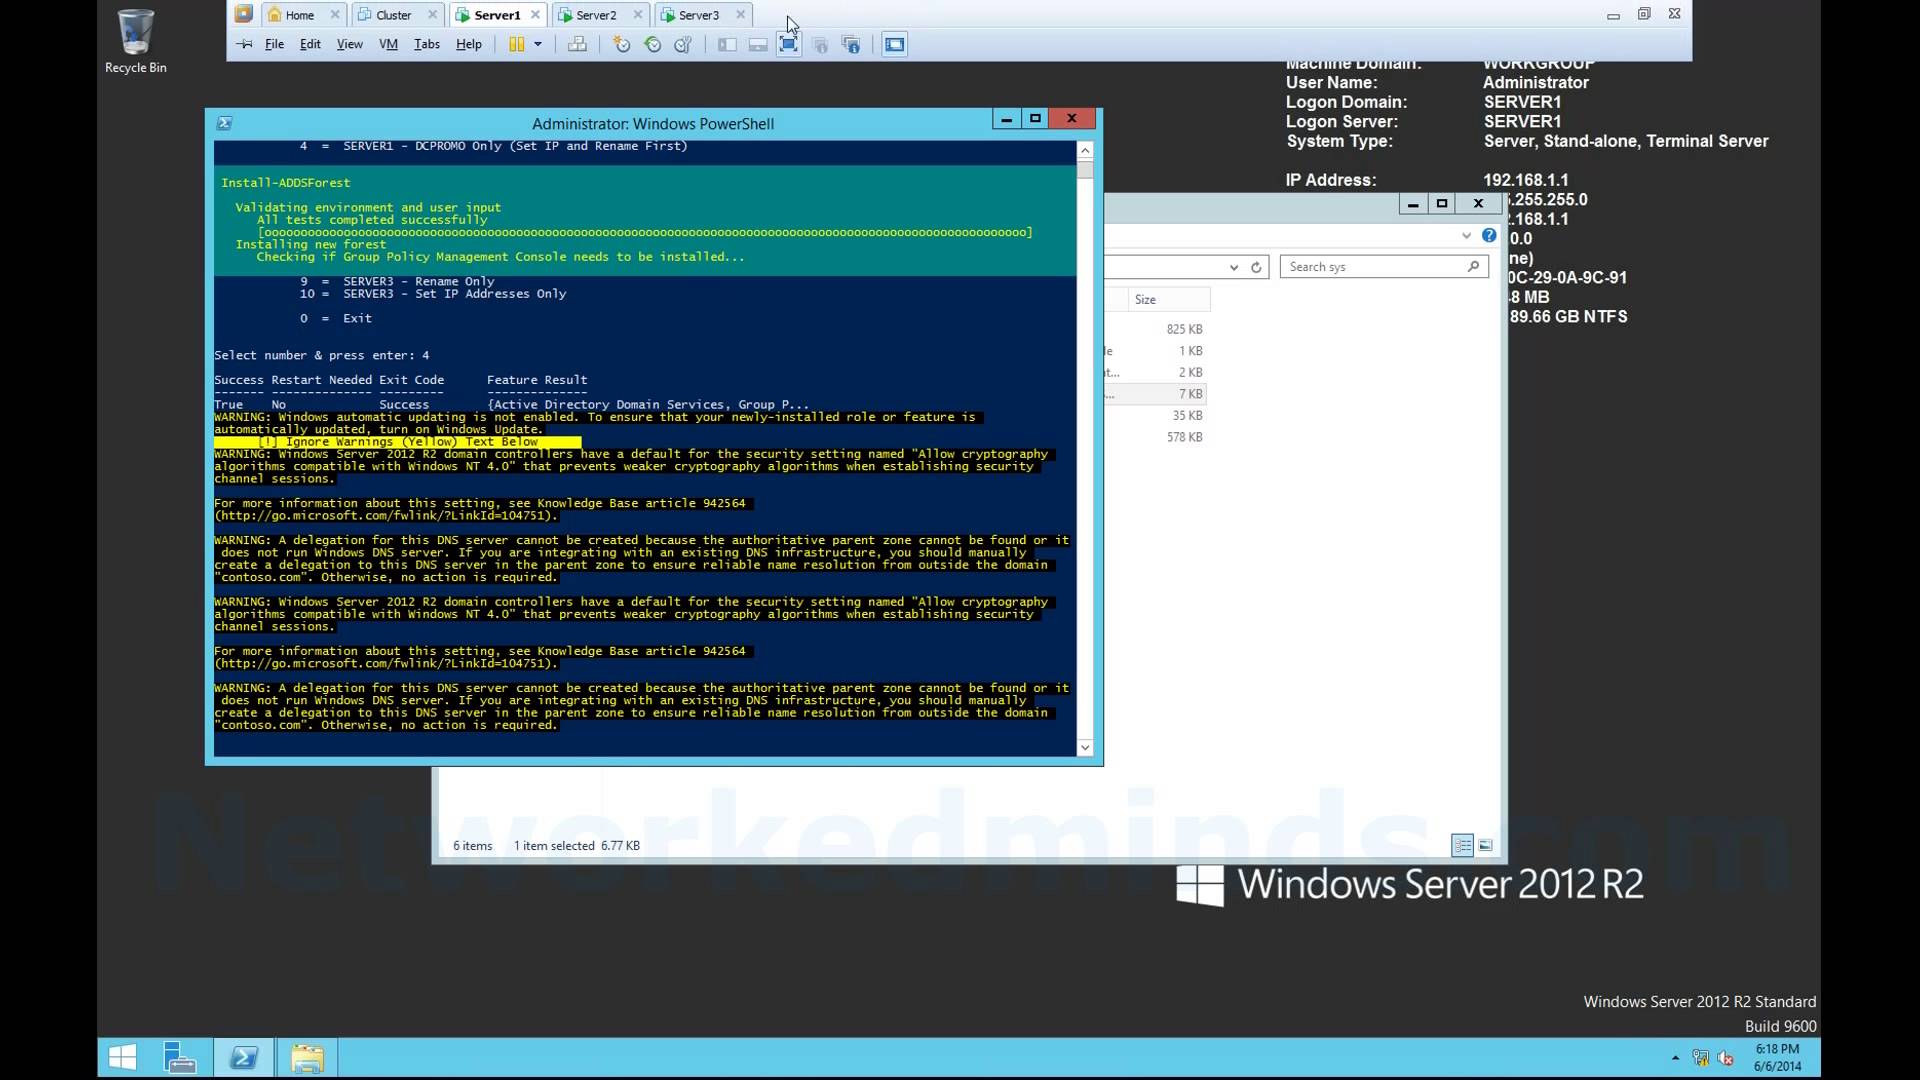The image size is (1920, 1080).
Task: Open the Edit menu
Action: pos(310,44)
